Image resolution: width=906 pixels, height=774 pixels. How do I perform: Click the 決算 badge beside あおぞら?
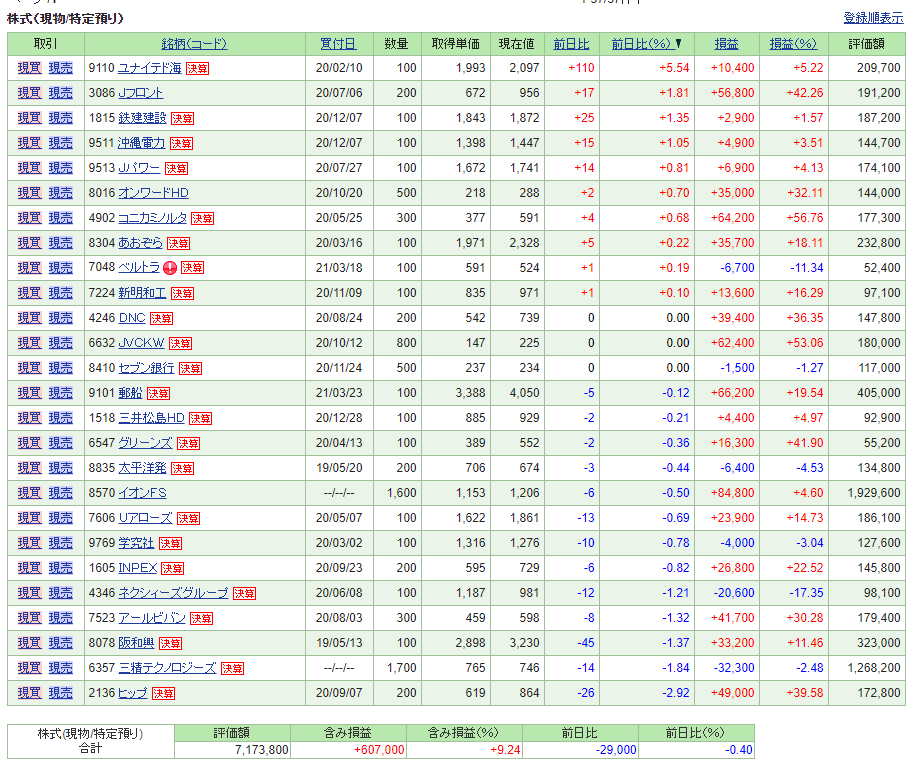tap(178, 244)
